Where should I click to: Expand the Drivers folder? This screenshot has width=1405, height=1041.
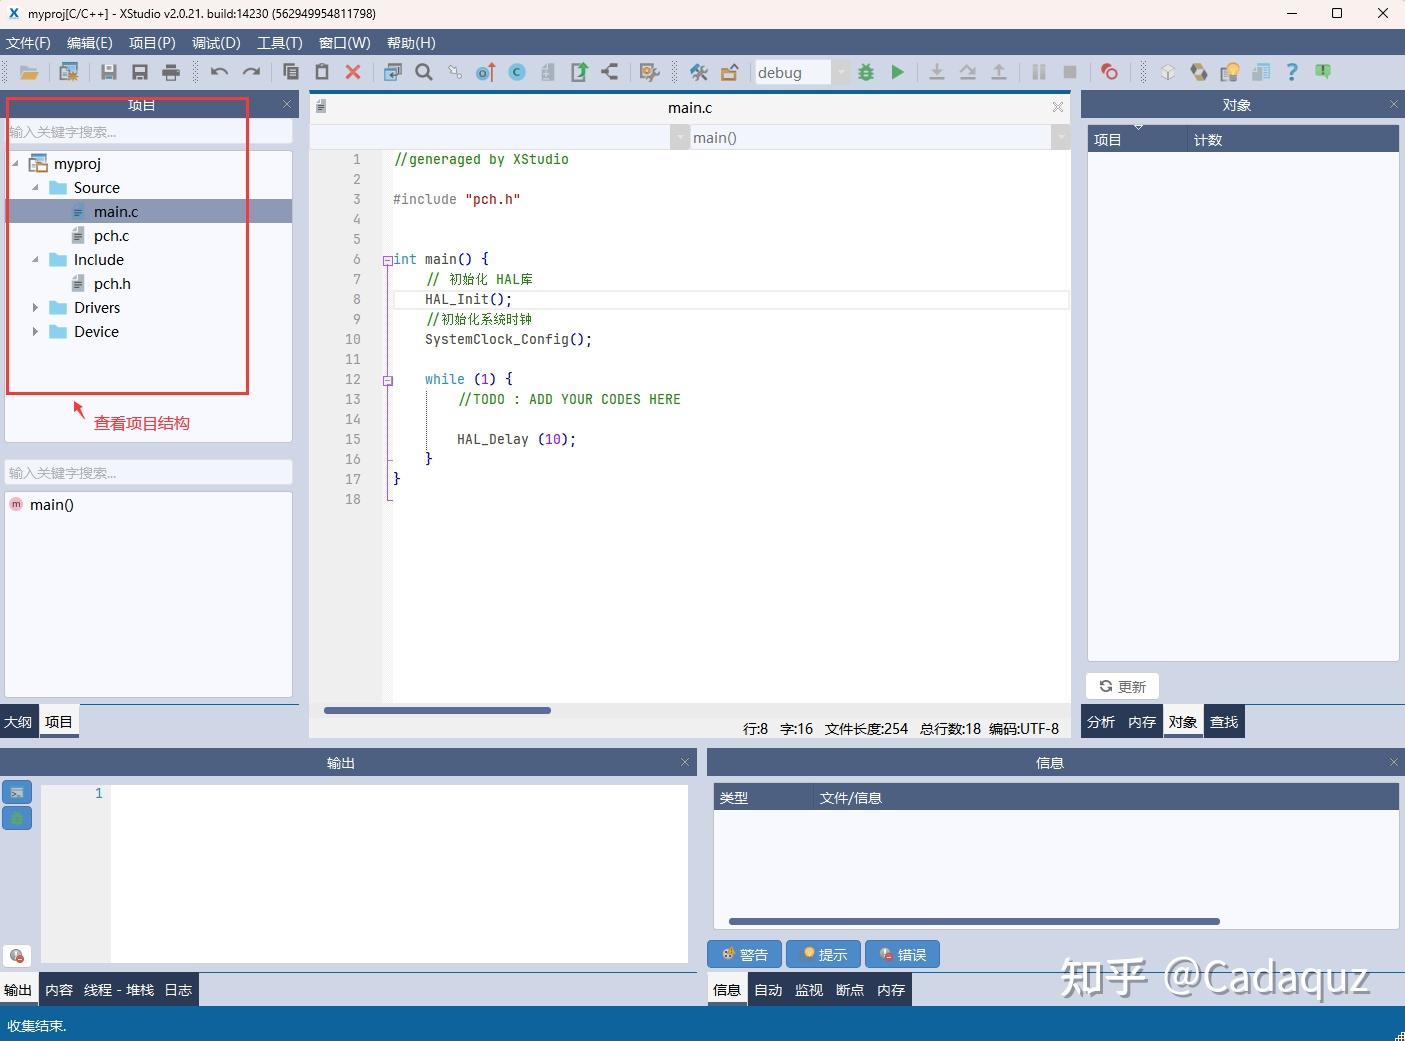35,307
